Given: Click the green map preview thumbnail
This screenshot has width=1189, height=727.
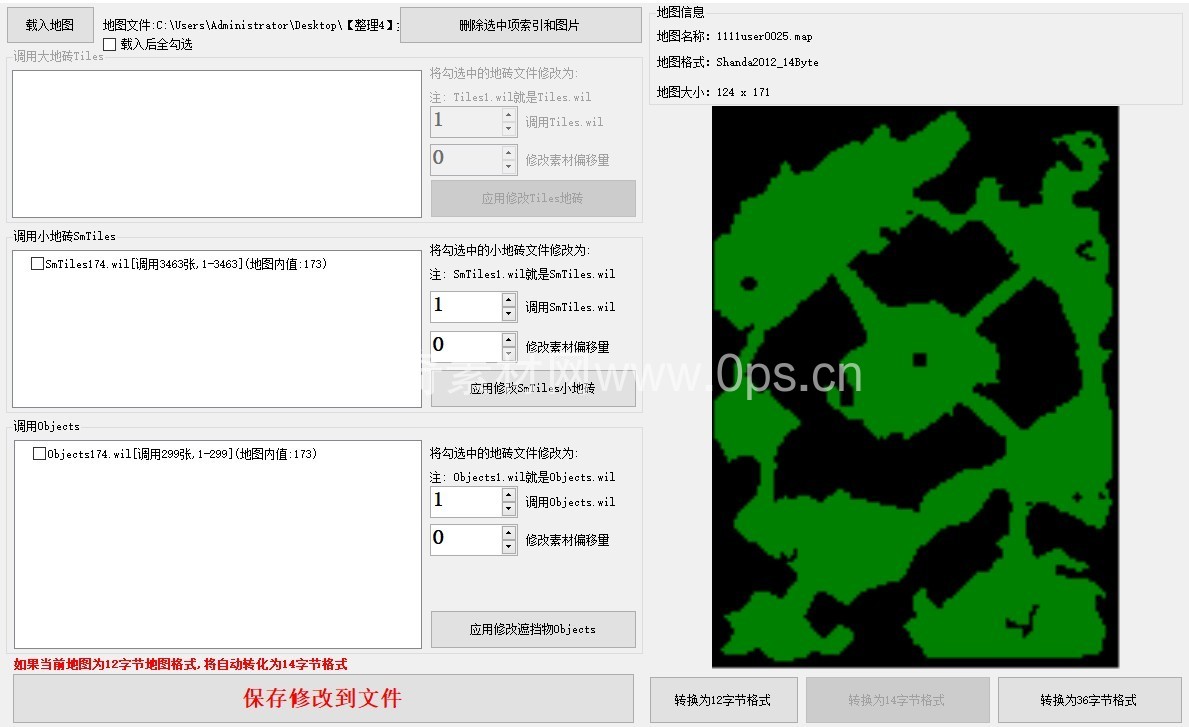Looking at the screenshot, I should click(915, 386).
